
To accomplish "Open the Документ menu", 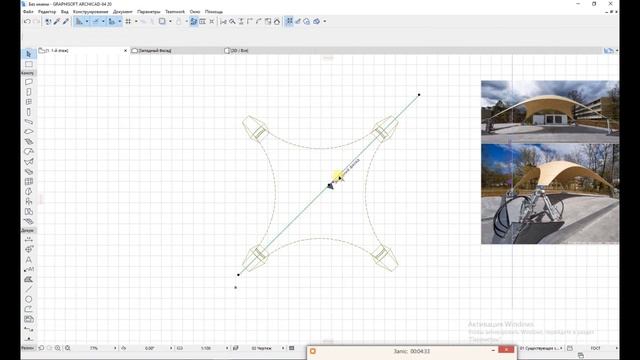I will pyautogui.click(x=122, y=12).
